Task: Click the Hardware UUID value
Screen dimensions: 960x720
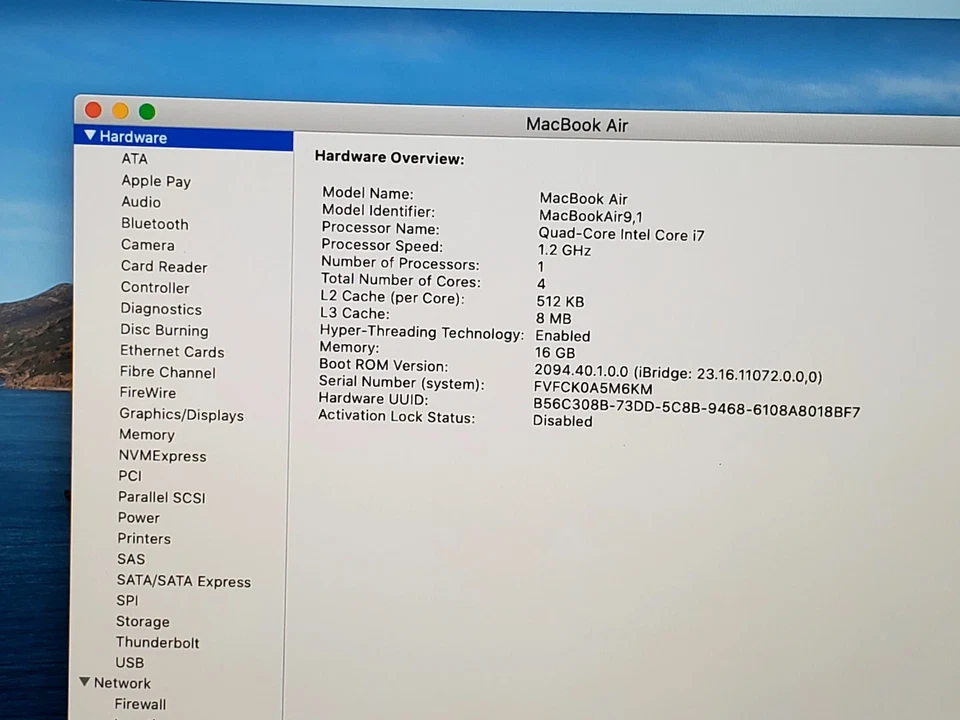Action: tap(697, 408)
